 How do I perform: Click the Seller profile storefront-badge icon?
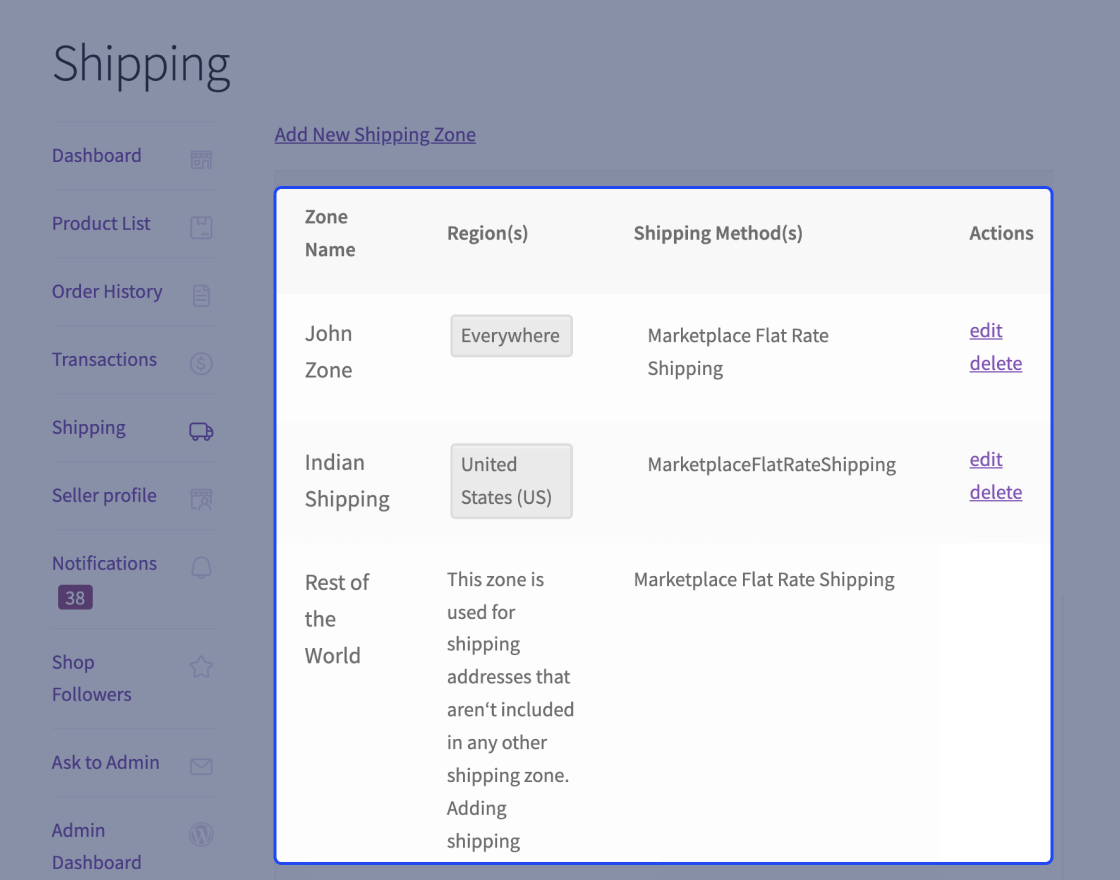[x=201, y=499]
